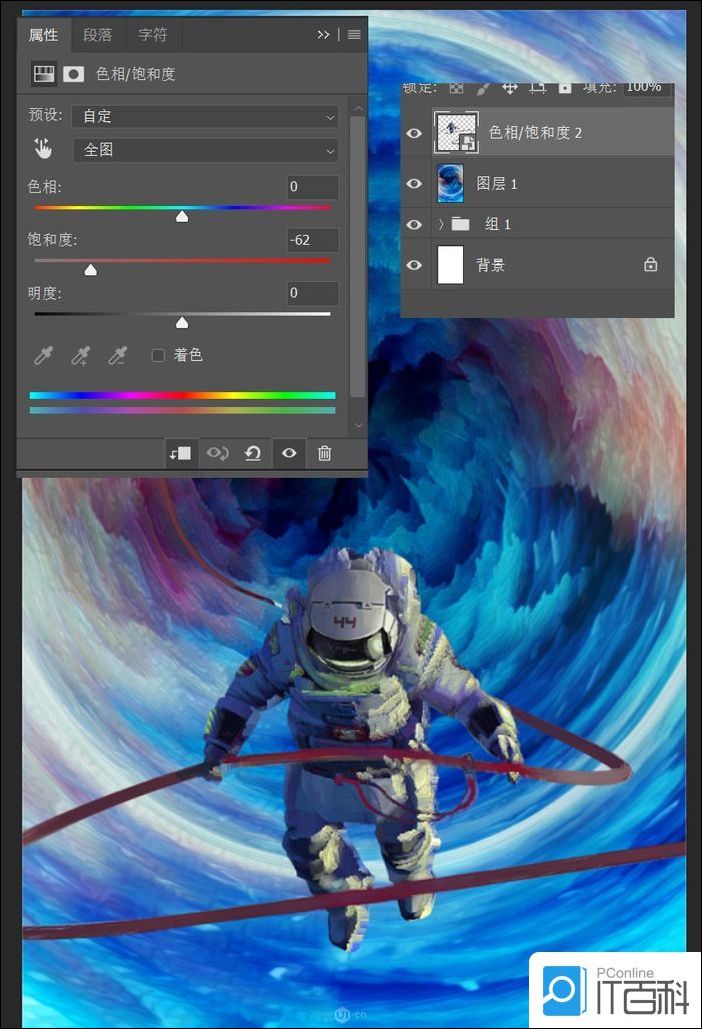Viewport: 702px width, 1029px height.
Task: Click the 明度 slider handle
Action: tap(182, 322)
